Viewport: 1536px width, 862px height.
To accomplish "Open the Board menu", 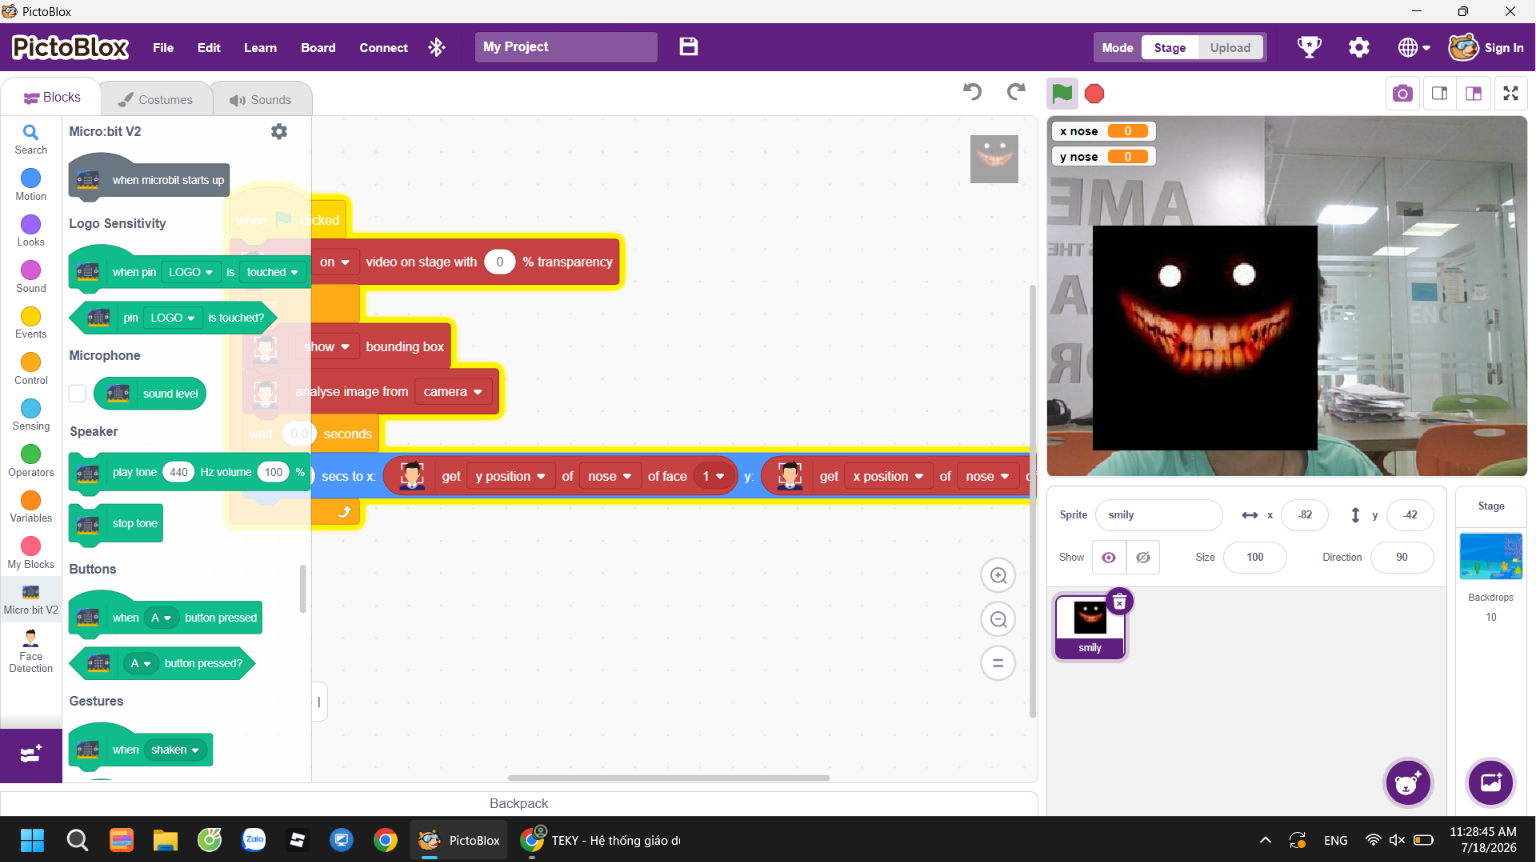I will [318, 47].
